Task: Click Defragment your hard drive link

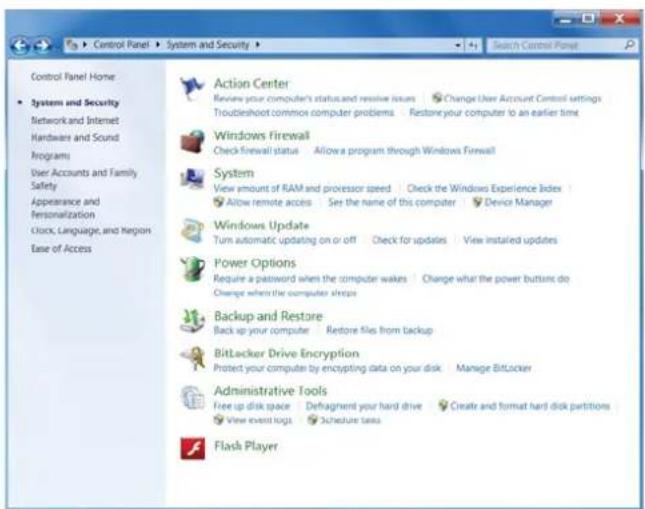Action: click(x=364, y=406)
